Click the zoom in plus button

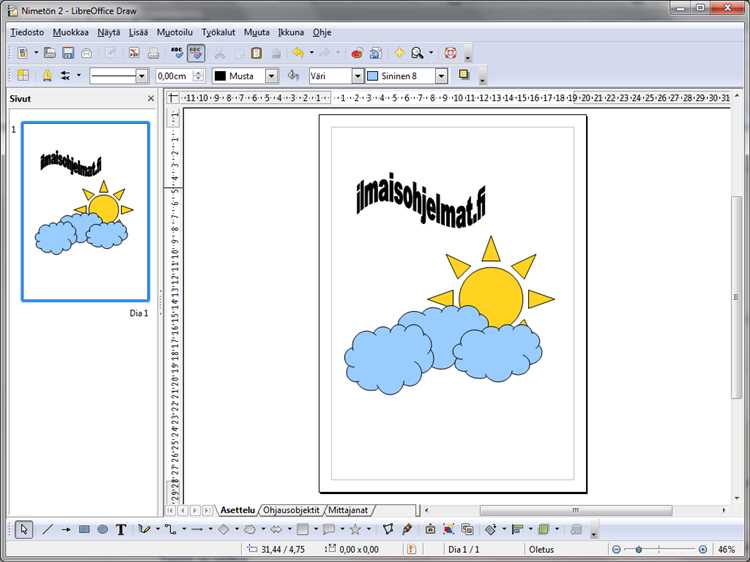point(703,550)
